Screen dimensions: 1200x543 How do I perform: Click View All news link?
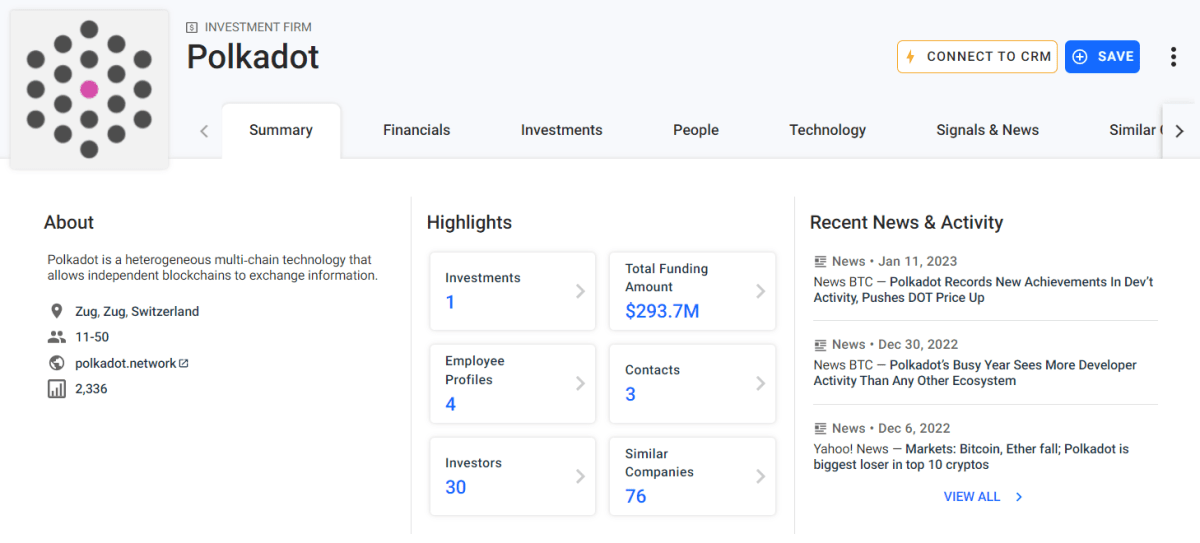972,497
